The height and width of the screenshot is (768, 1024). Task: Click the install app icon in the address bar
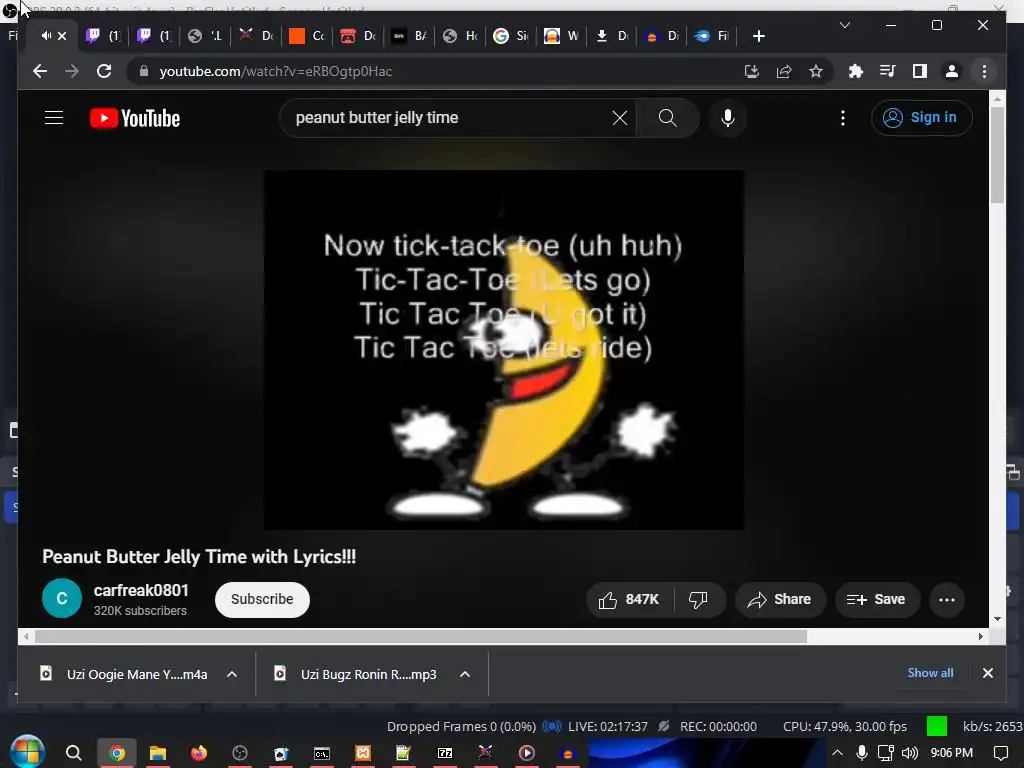pyautogui.click(x=752, y=71)
